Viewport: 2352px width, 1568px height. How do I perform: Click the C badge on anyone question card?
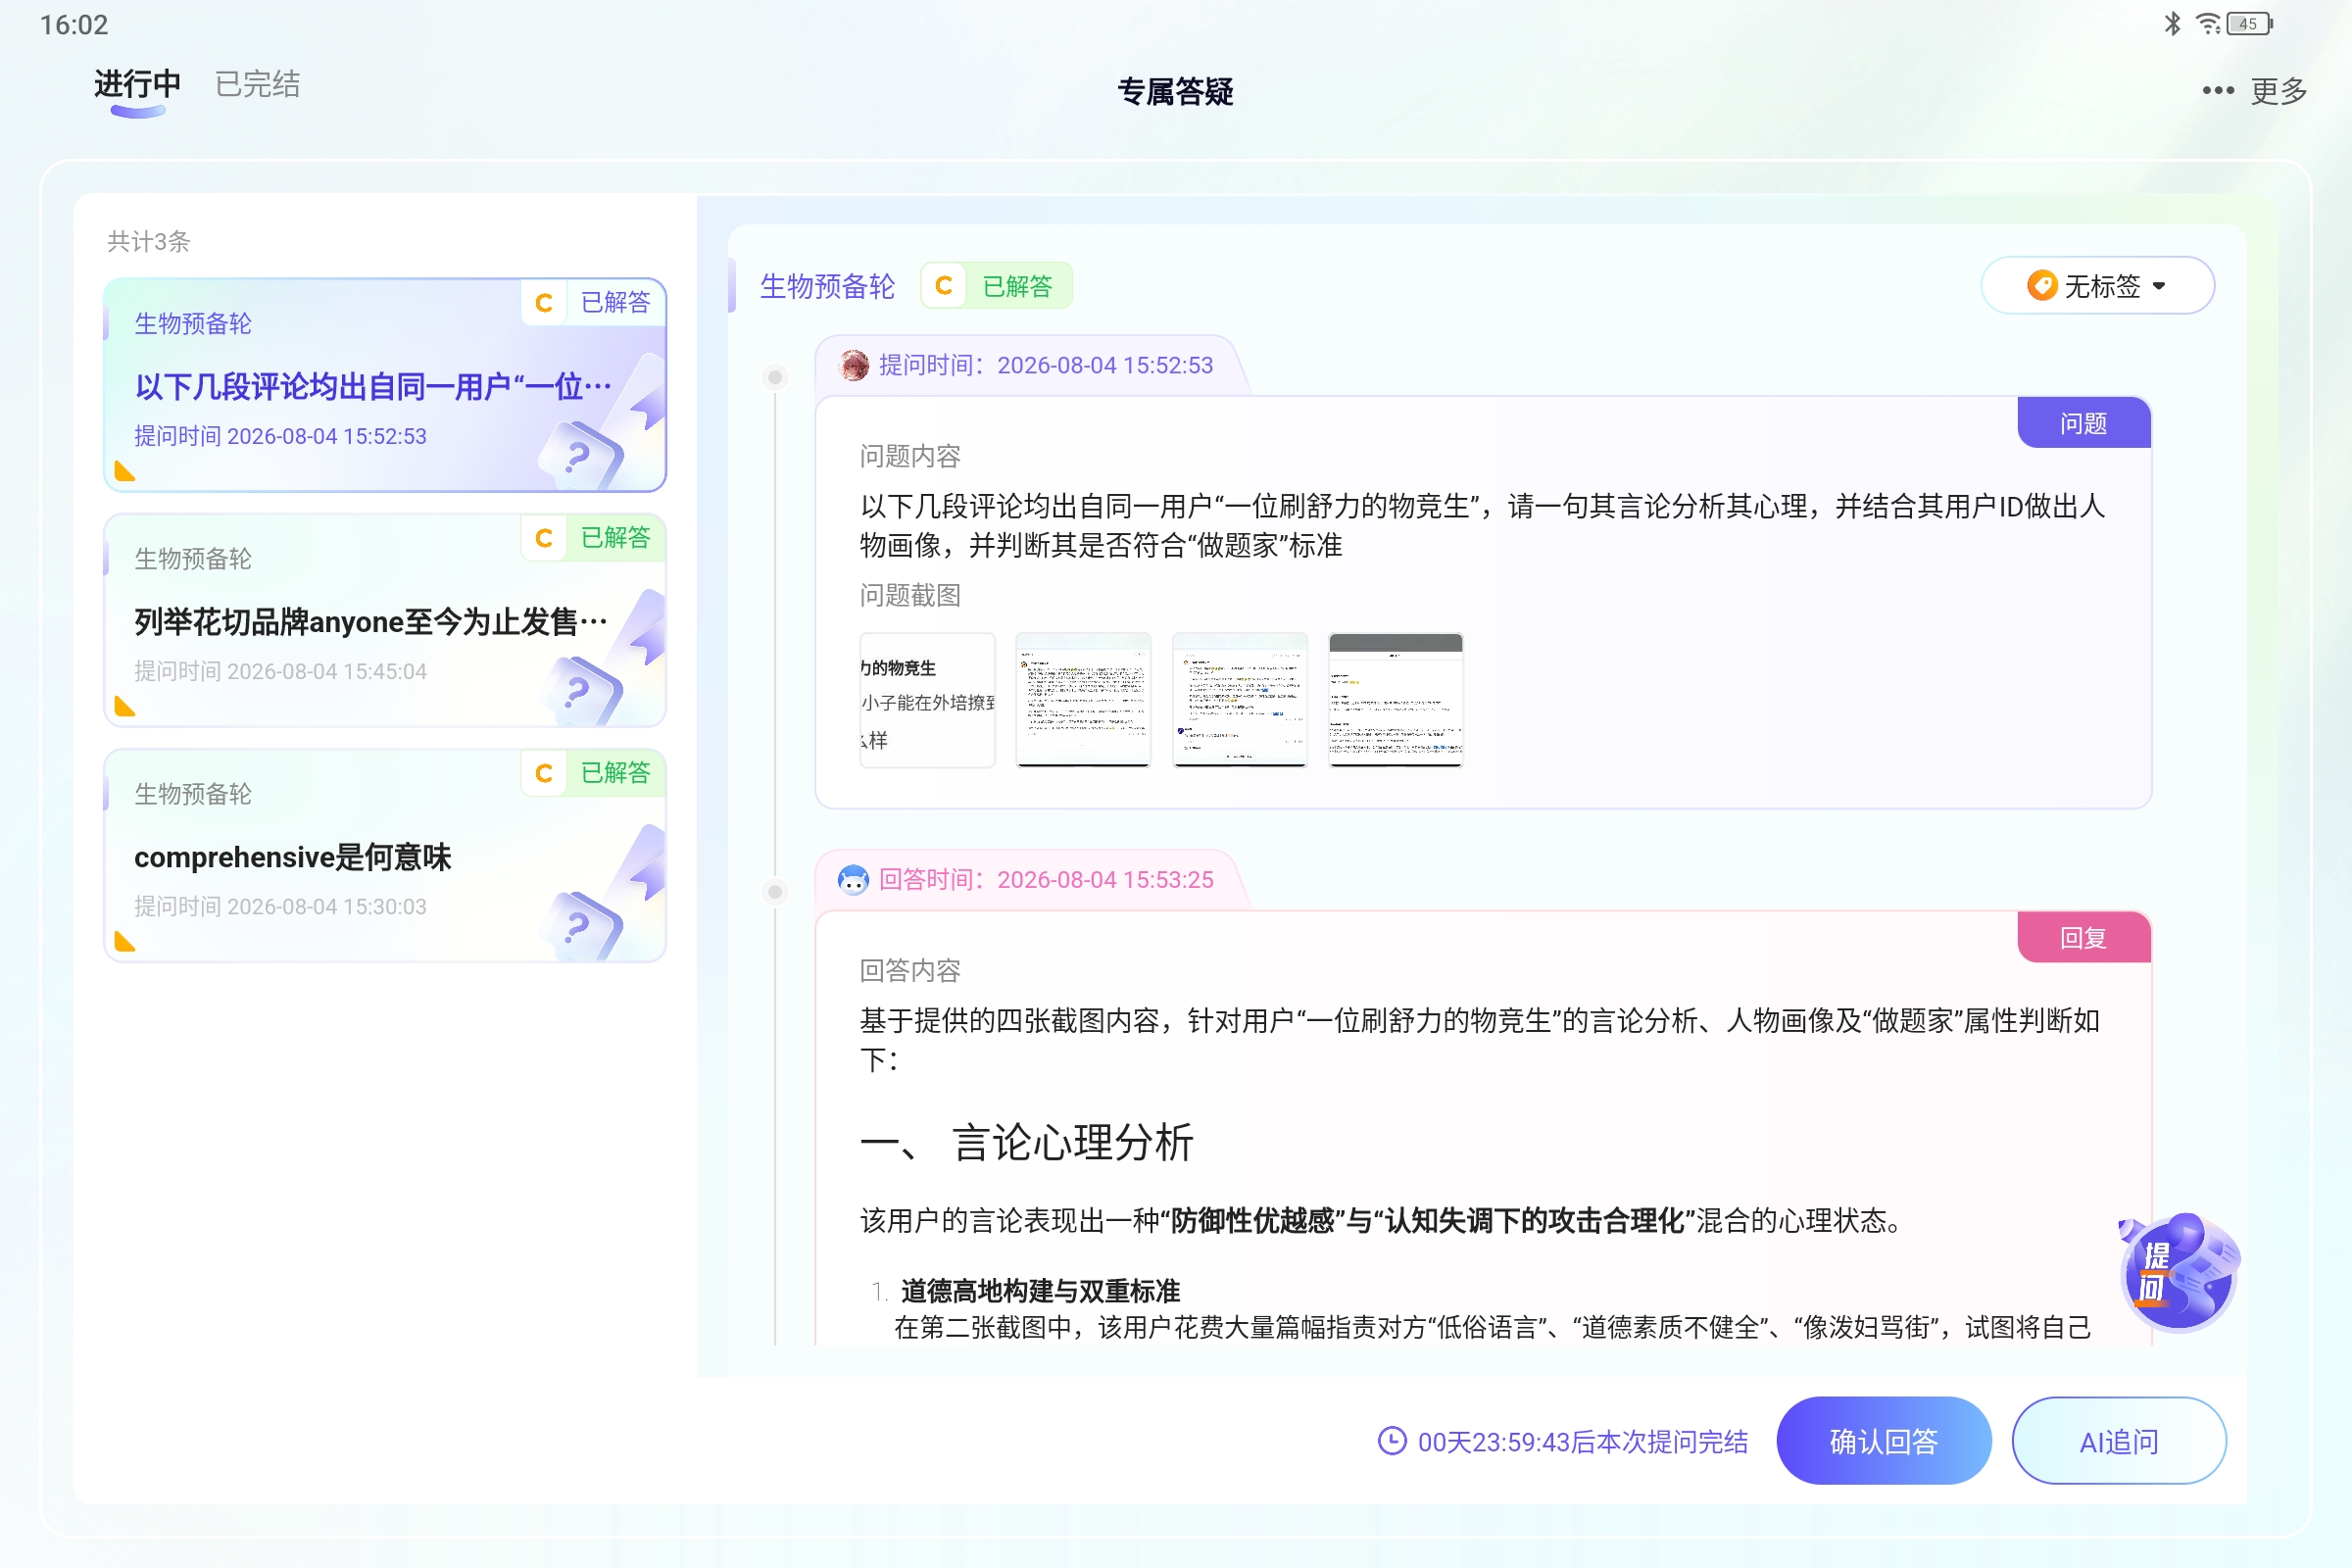[x=544, y=538]
